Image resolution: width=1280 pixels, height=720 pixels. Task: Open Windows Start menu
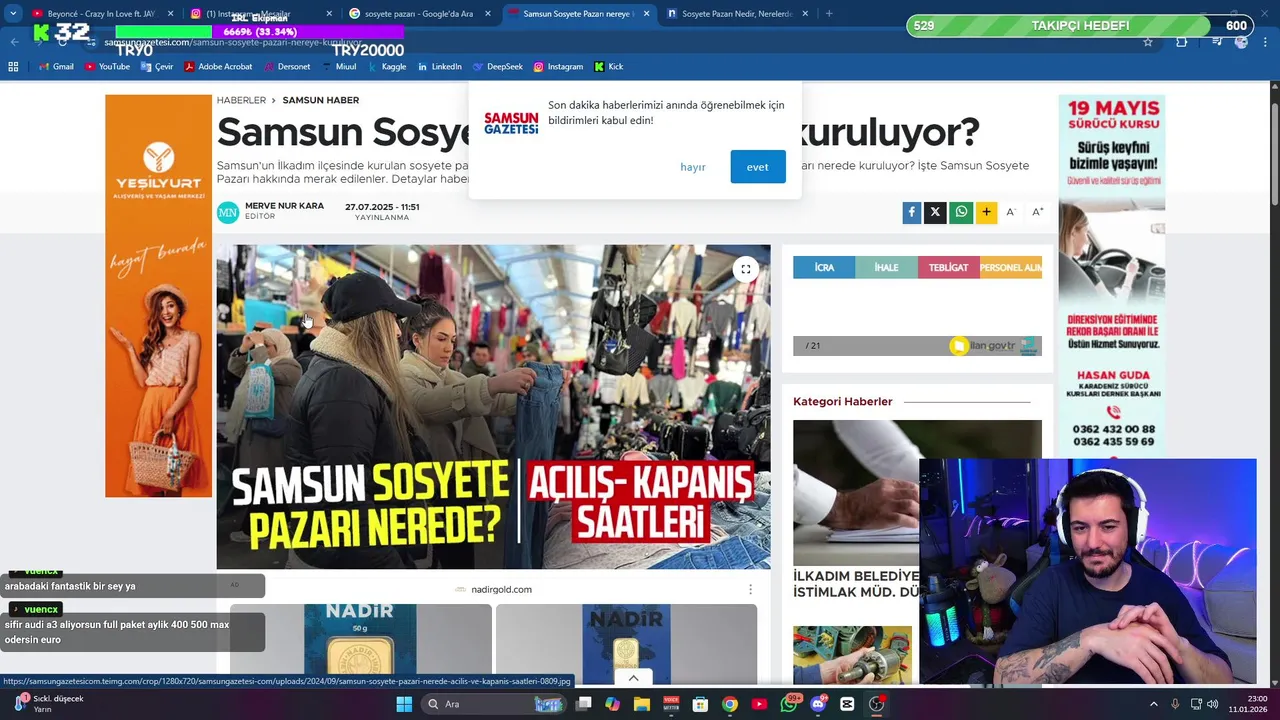coord(404,704)
